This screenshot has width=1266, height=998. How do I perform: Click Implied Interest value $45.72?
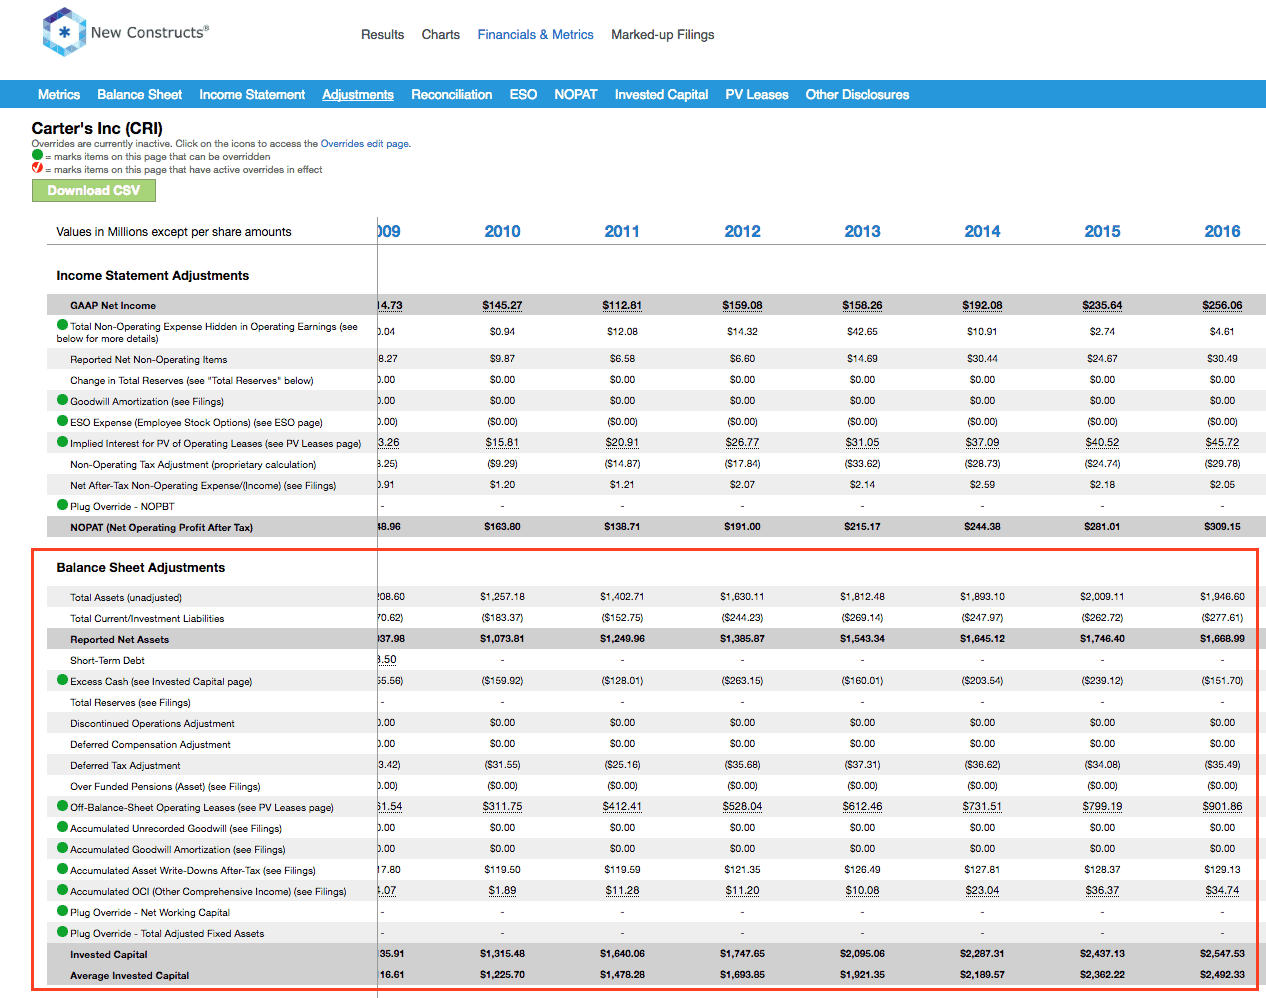click(x=1222, y=442)
